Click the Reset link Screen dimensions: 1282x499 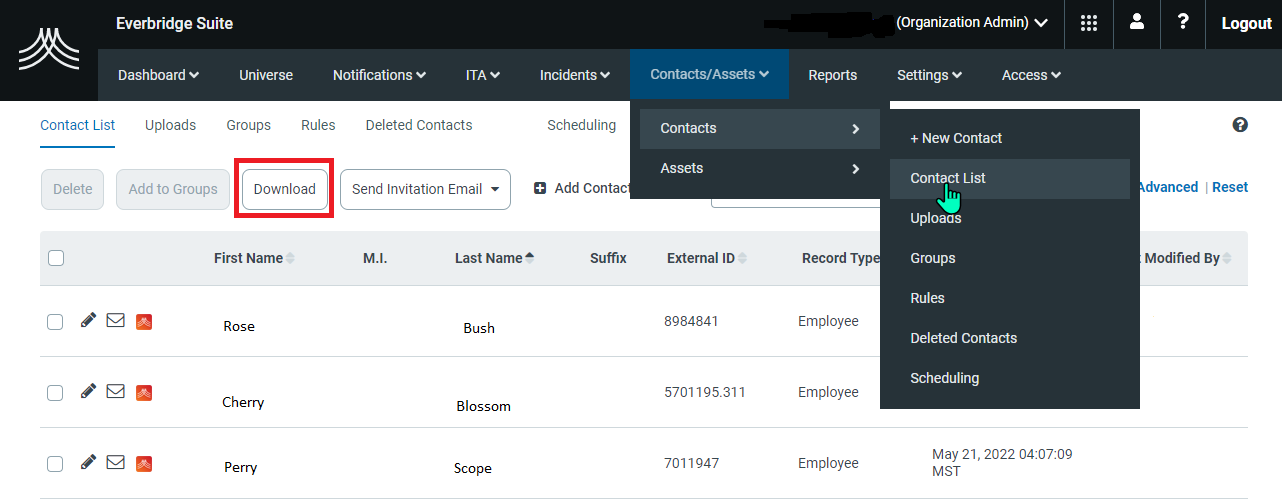pos(1230,187)
